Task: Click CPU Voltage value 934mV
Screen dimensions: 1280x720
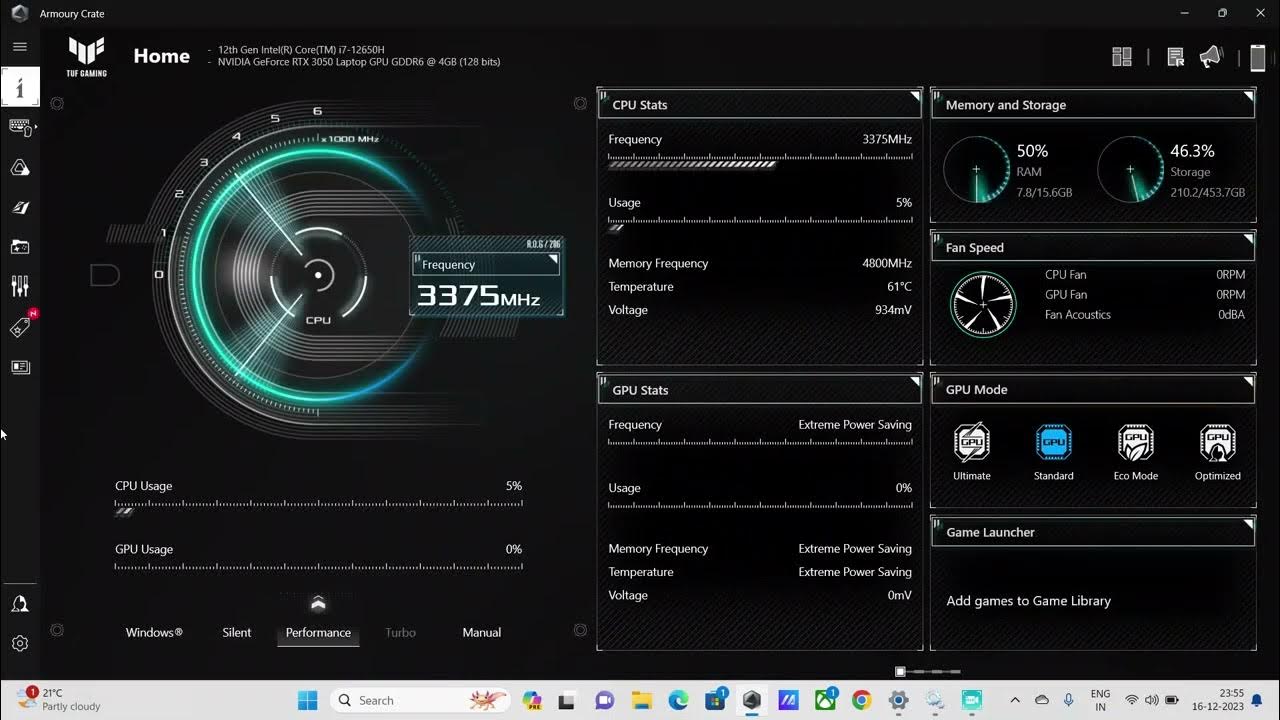Action: [893, 310]
